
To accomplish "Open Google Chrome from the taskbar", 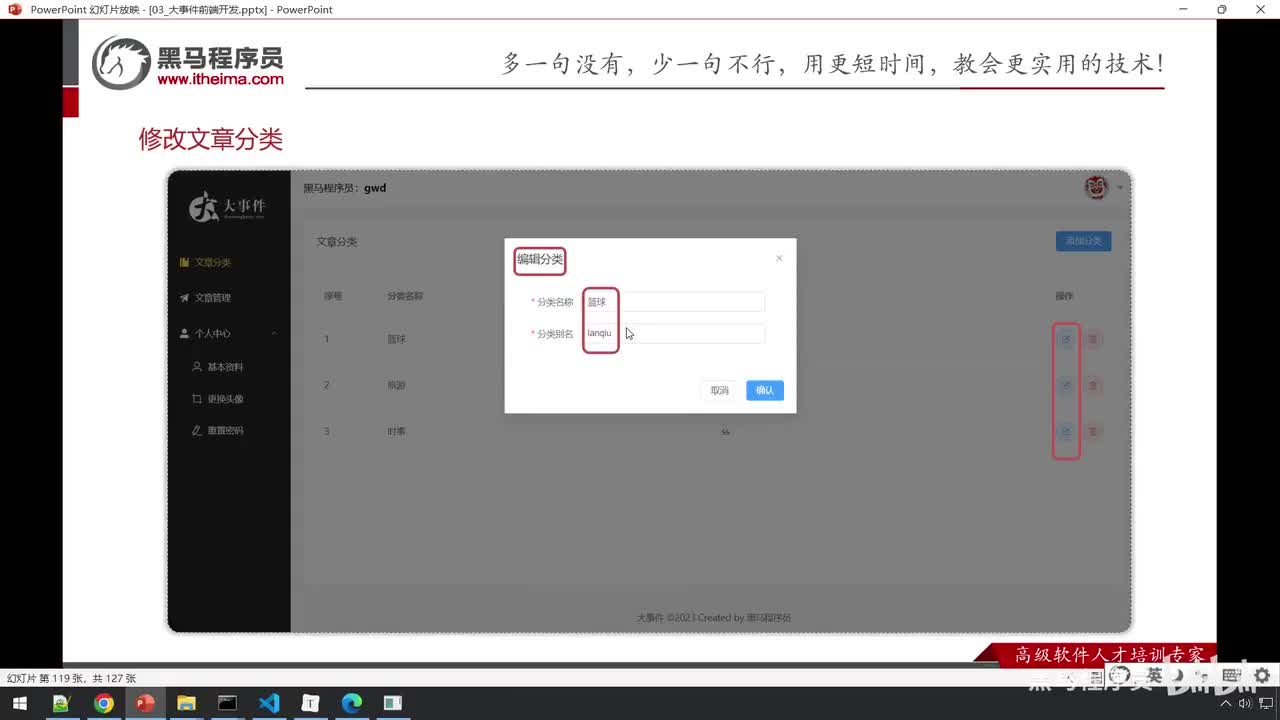I will [x=103, y=703].
